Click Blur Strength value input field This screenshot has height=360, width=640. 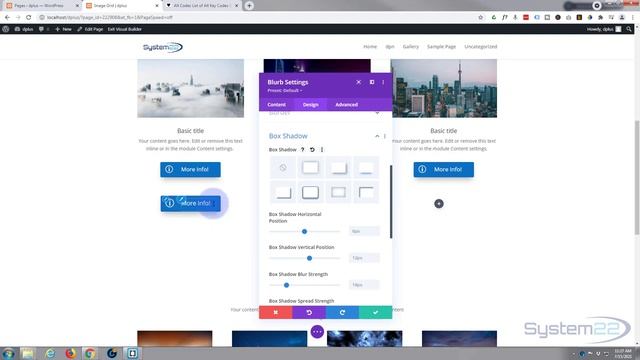364,285
